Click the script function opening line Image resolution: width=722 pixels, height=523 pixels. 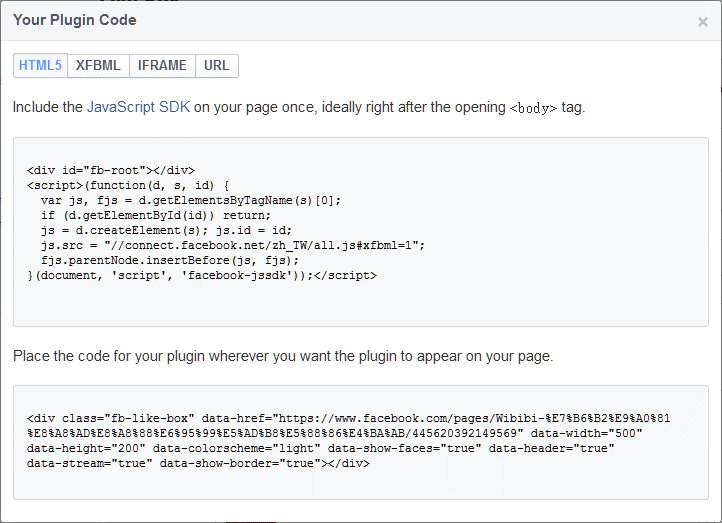pos(129,185)
